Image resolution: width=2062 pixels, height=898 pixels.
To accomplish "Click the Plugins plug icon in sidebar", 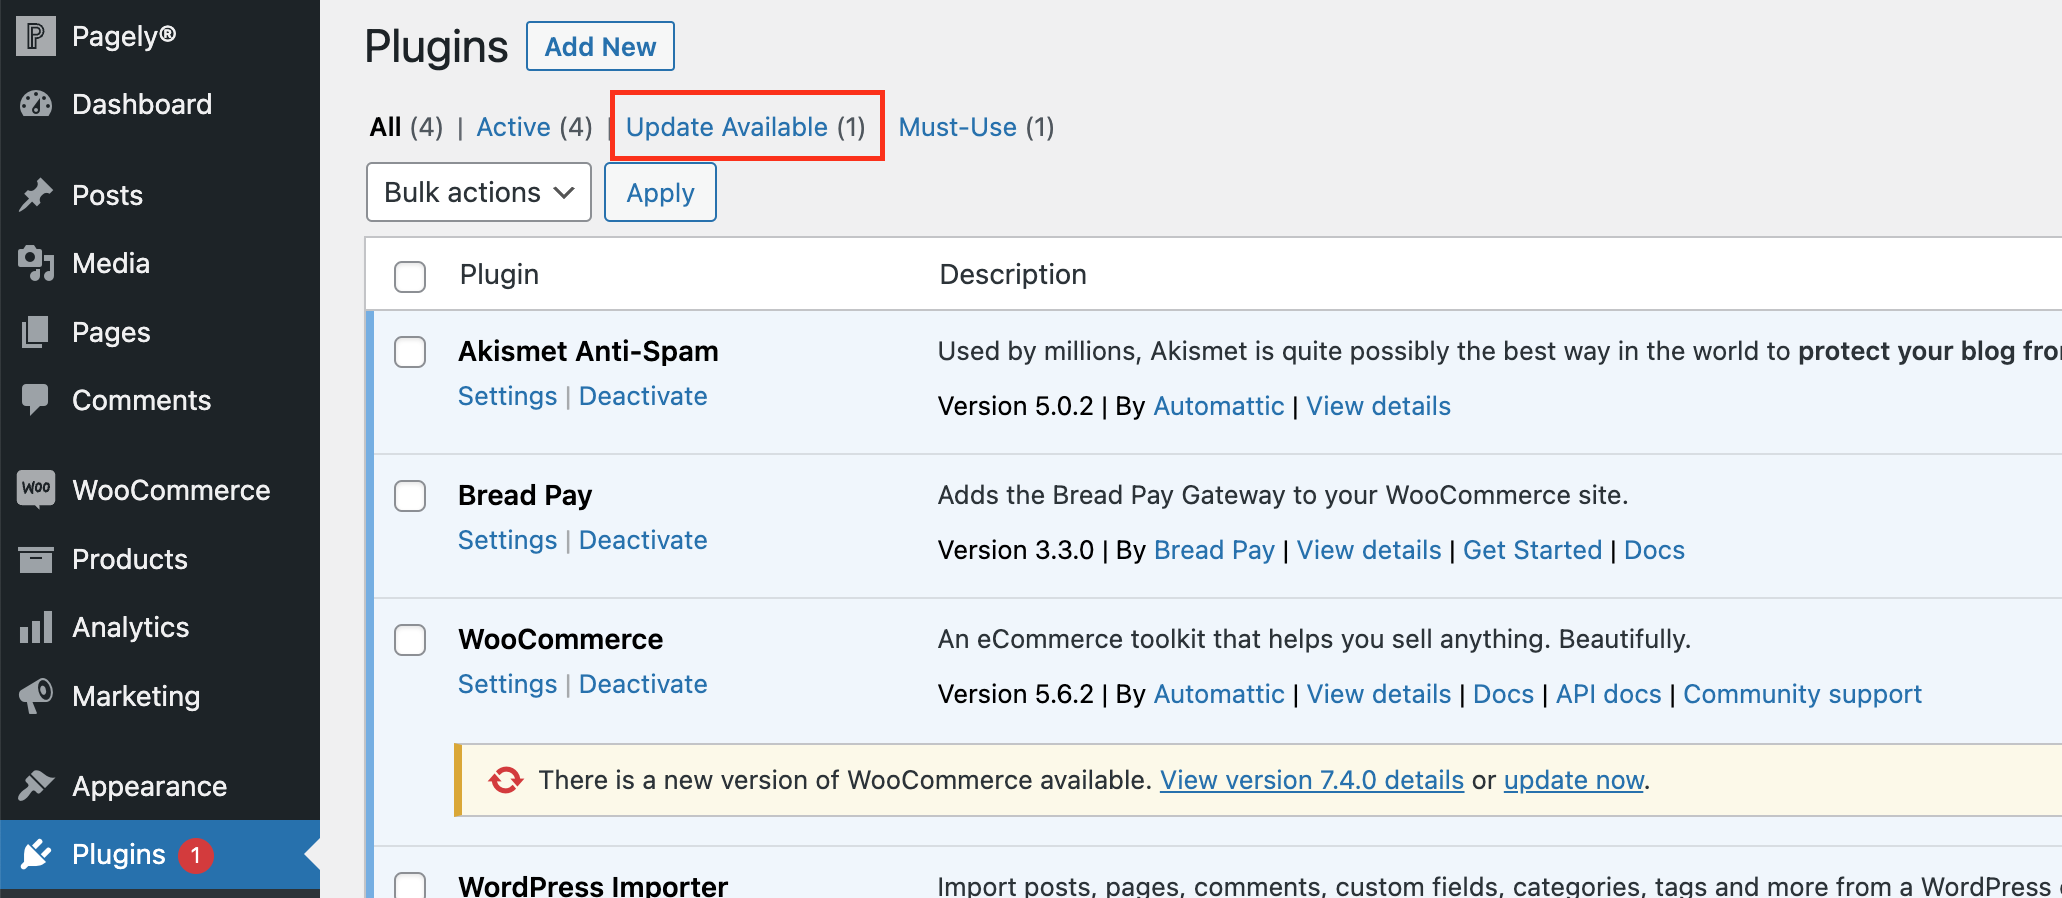I will (36, 854).
